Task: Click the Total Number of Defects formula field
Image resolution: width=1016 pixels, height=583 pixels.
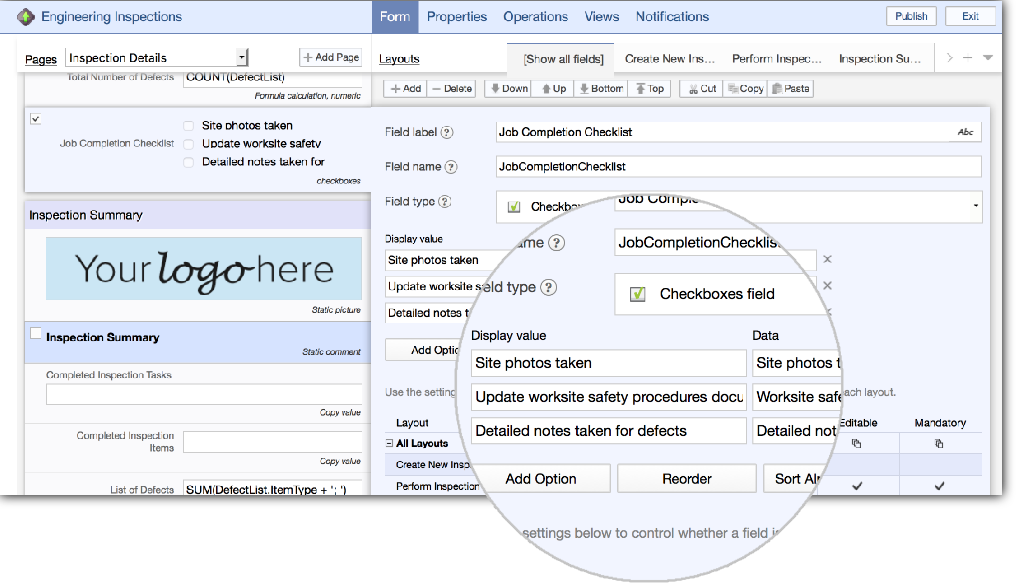Action: [272, 78]
